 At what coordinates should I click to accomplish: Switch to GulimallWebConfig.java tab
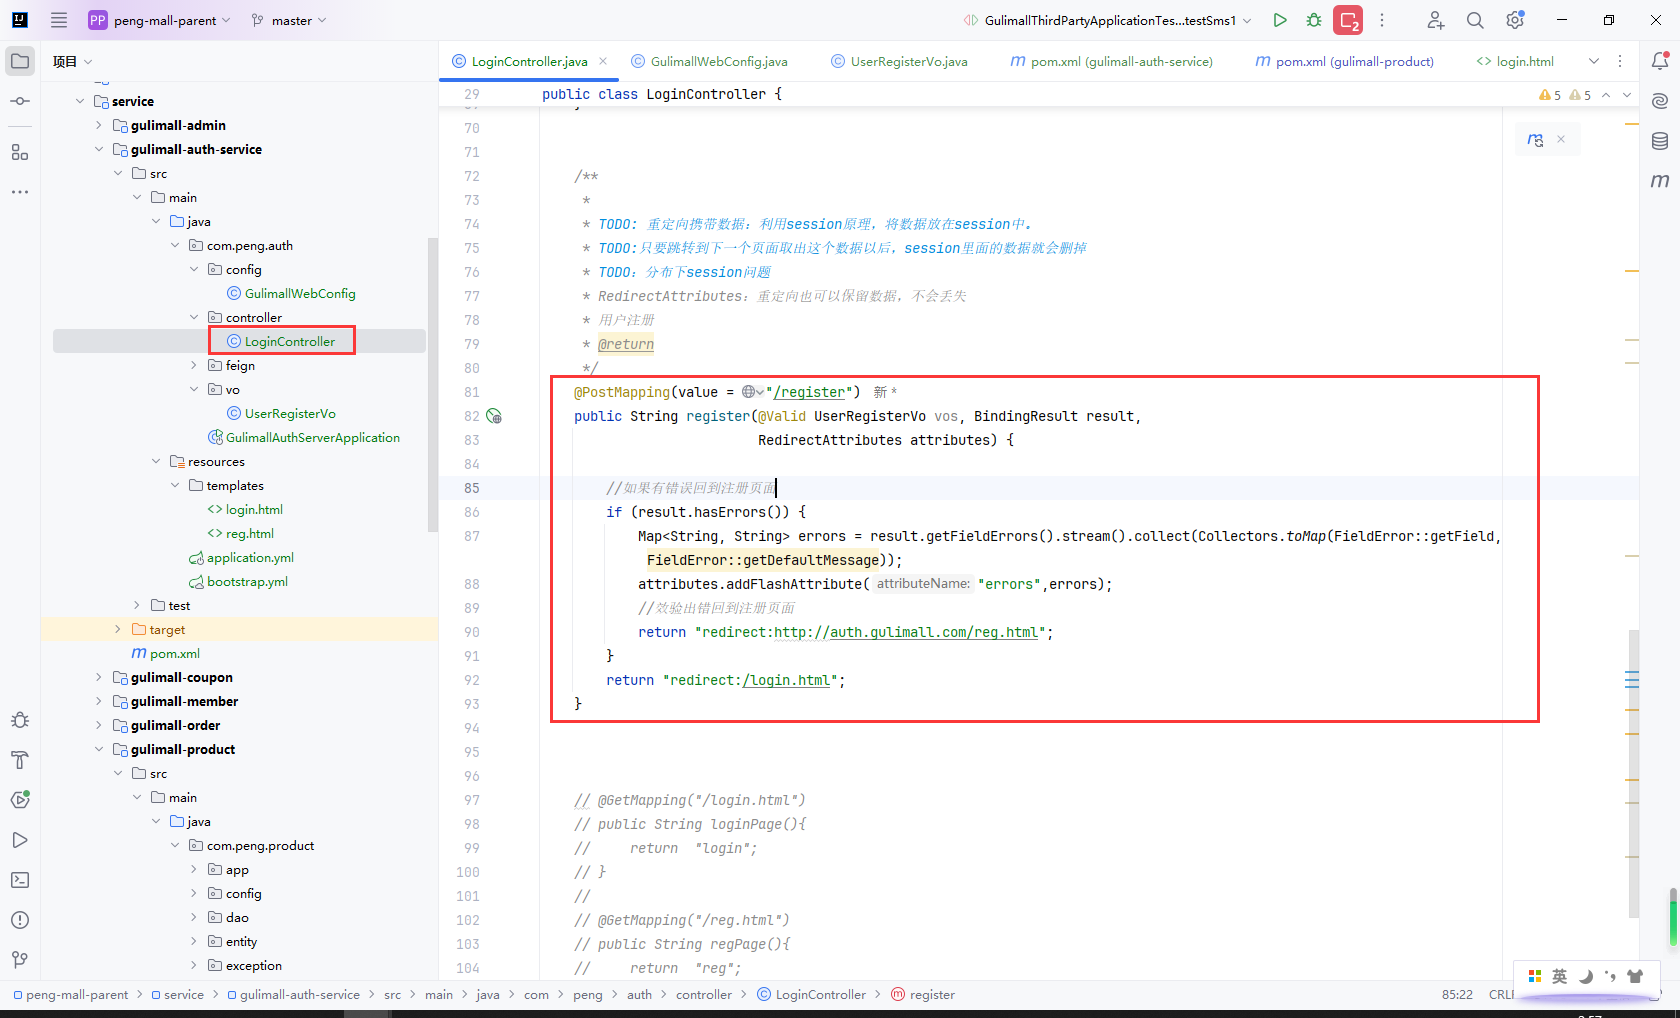tap(709, 61)
